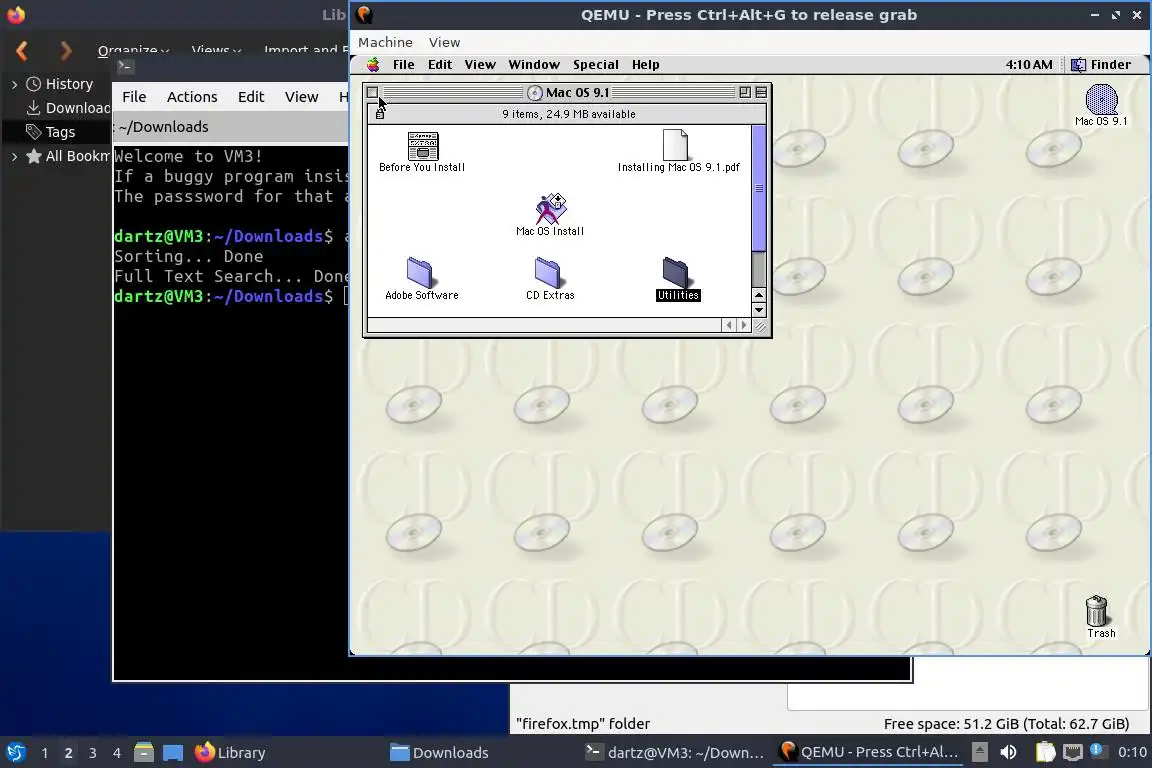Click the clipboard icon in system tray
The image size is (1152, 768).
click(1045, 752)
